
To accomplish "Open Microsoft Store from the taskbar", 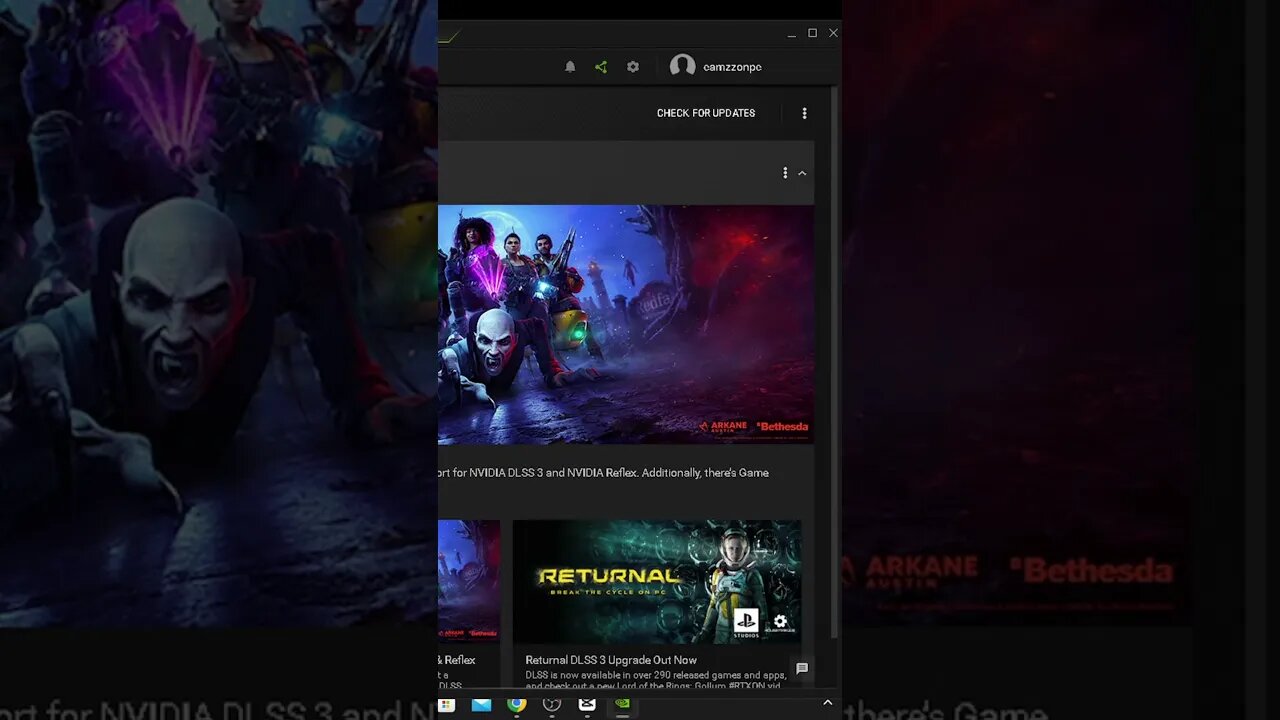I will (x=447, y=704).
